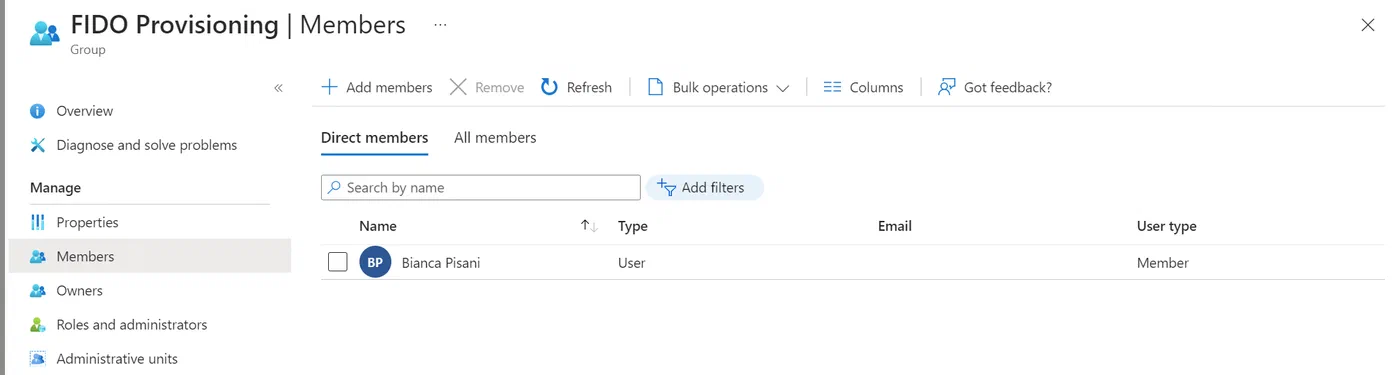The height and width of the screenshot is (375, 1400).
Task: Open the Owners page
Action: (x=80, y=291)
